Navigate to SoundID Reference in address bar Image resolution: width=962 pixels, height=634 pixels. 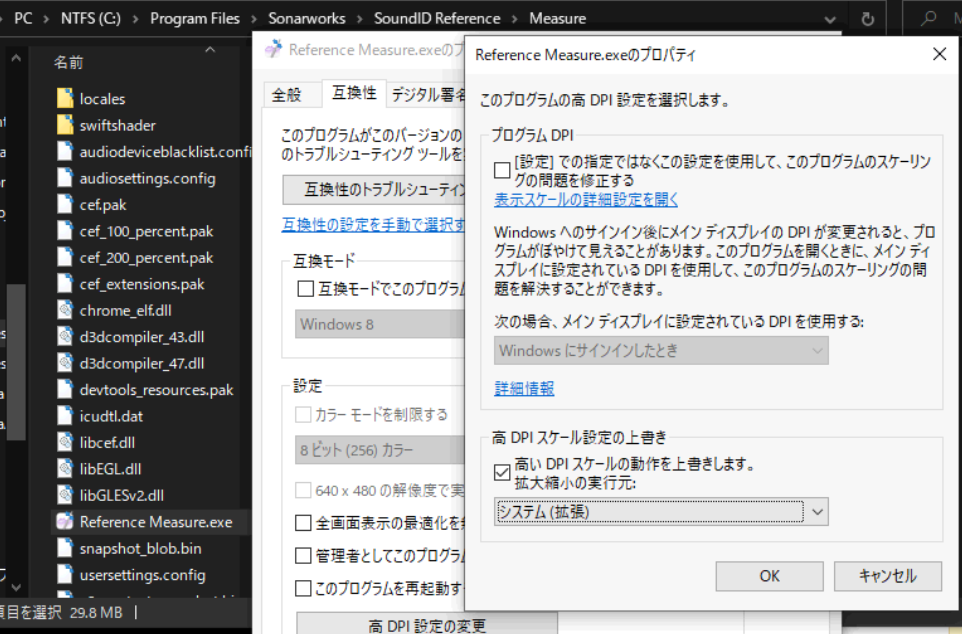437,19
